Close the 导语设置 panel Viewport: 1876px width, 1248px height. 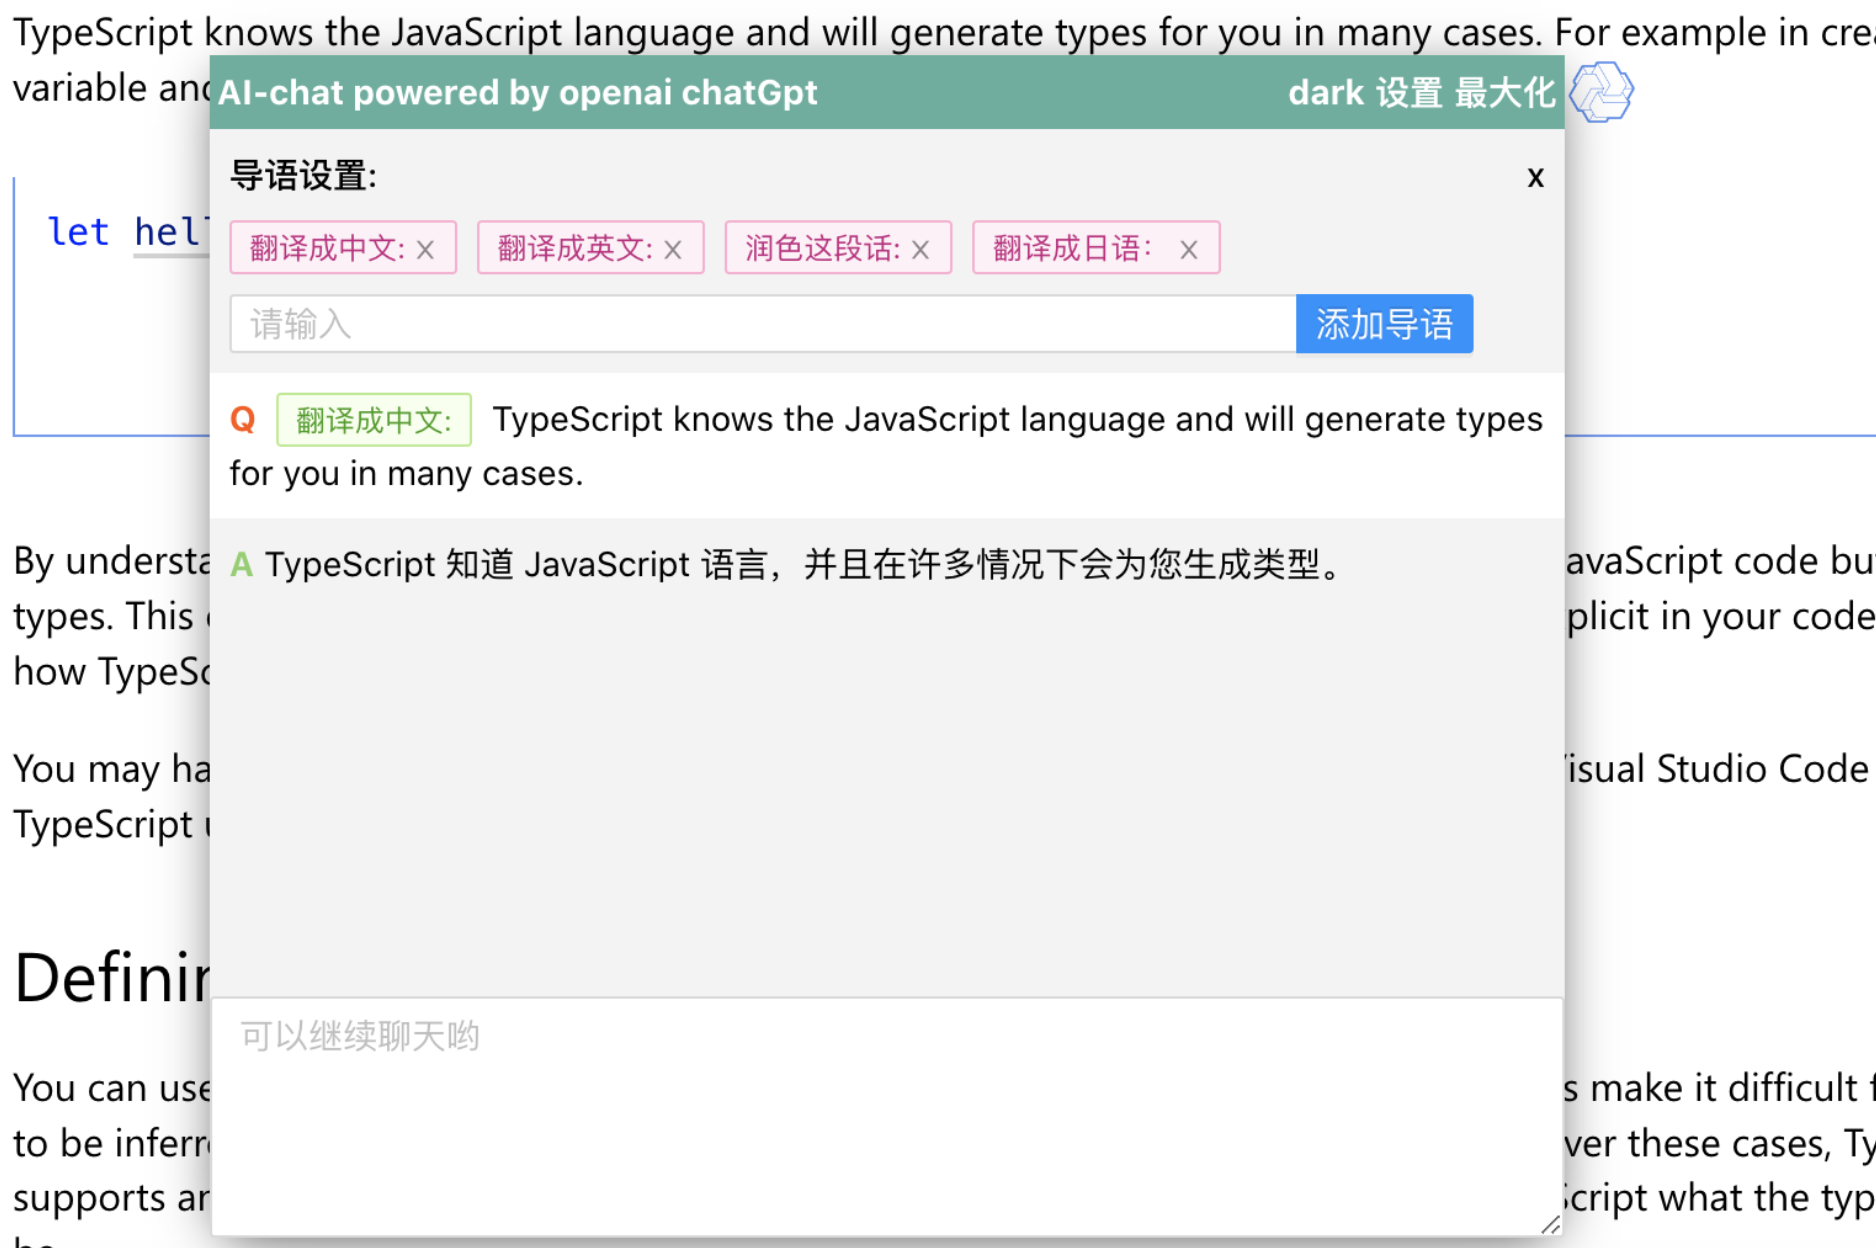pyautogui.click(x=1536, y=177)
